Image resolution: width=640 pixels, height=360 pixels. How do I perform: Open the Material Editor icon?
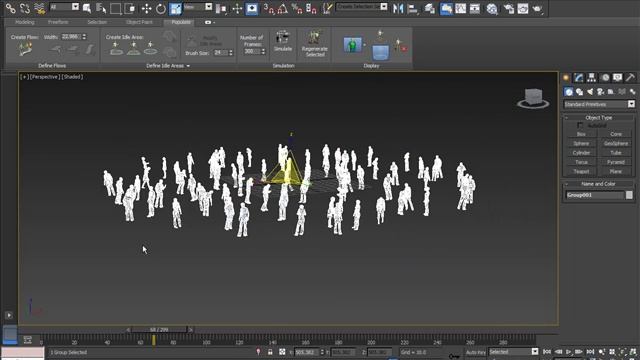(x=492, y=8)
